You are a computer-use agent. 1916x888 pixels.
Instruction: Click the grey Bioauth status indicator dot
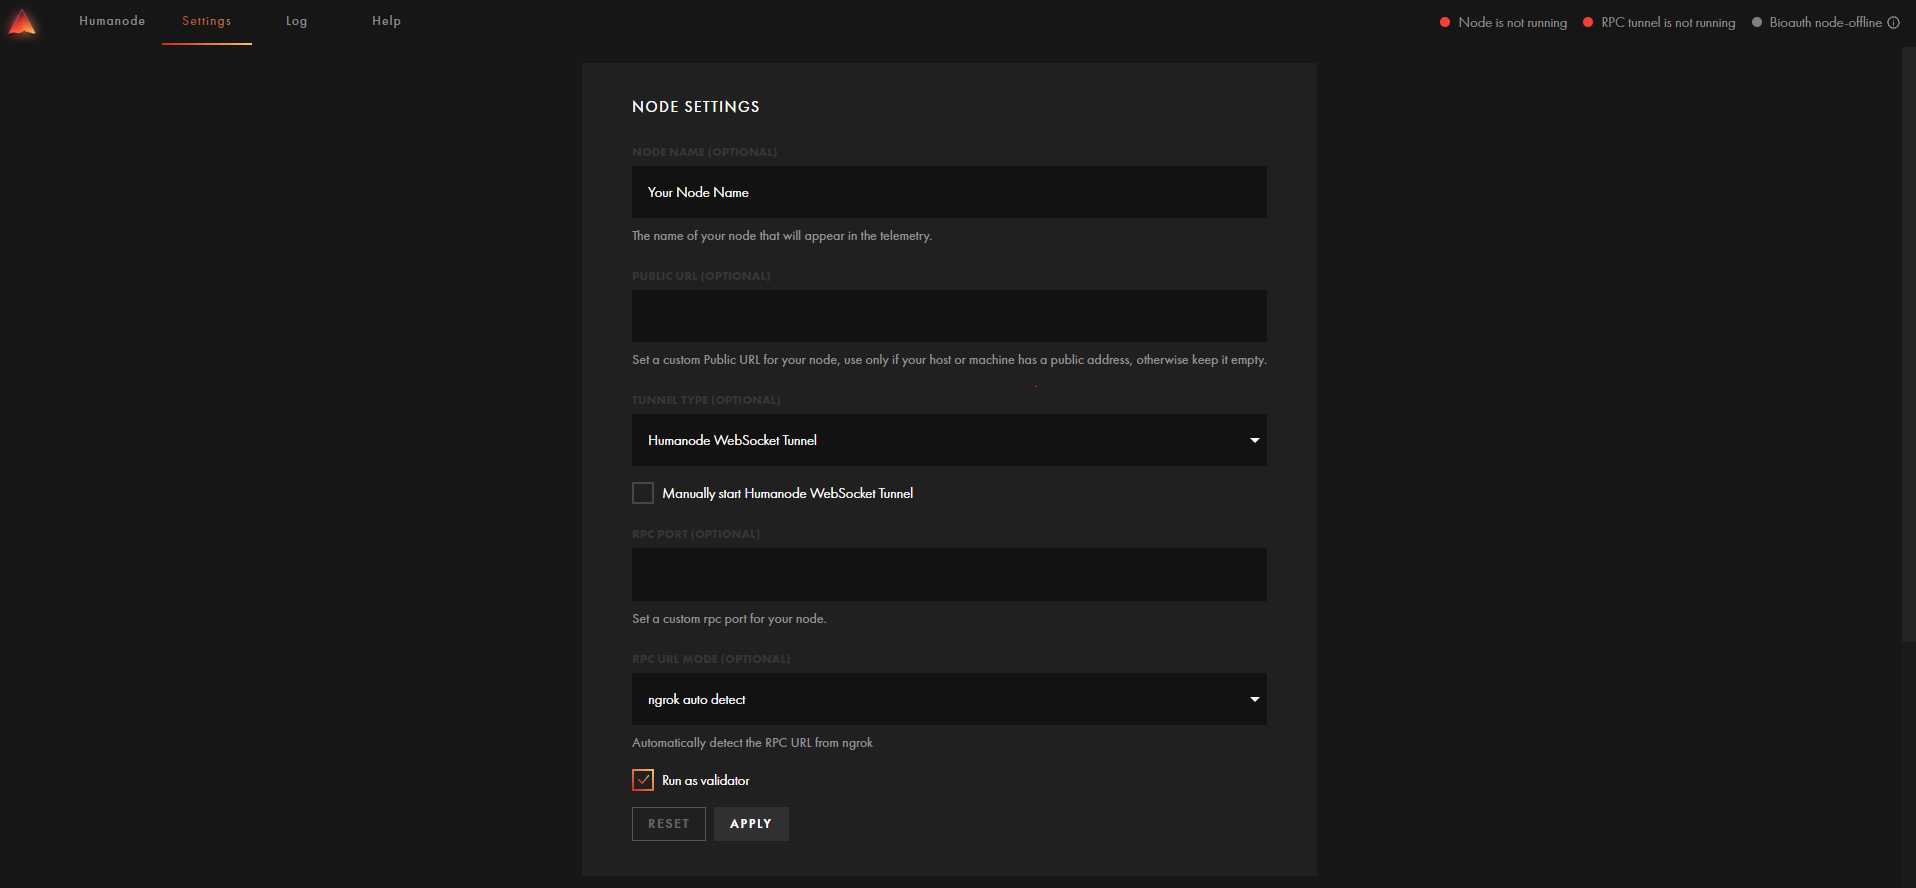1757,22
